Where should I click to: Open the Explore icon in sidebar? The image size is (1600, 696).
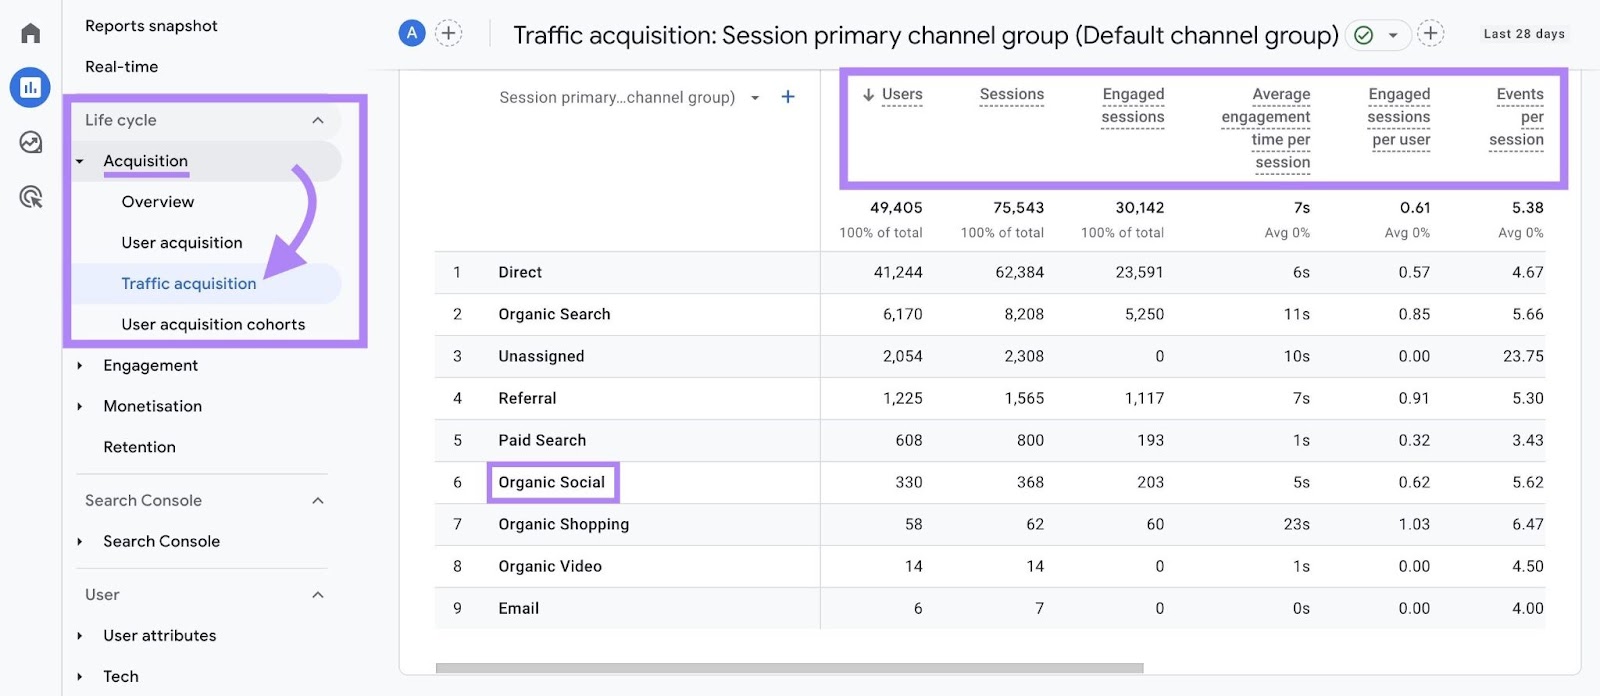31,142
